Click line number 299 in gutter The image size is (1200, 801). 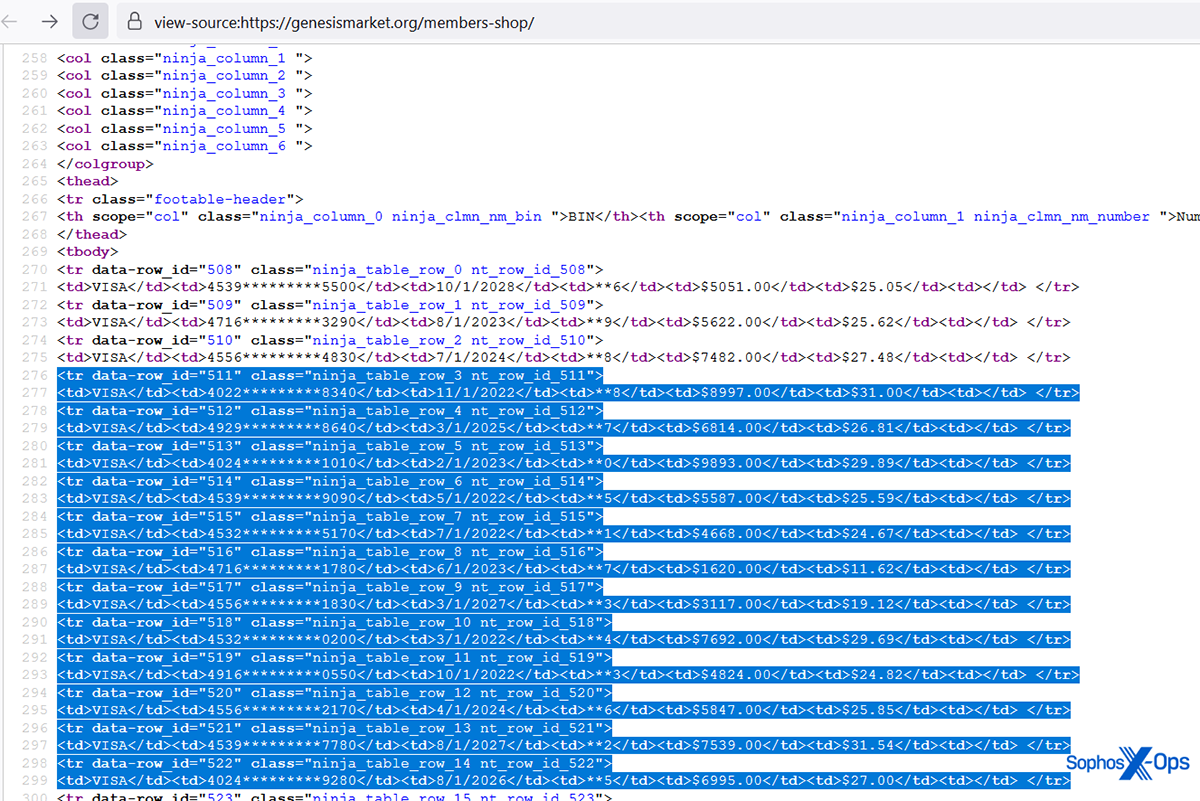click(34, 780)
